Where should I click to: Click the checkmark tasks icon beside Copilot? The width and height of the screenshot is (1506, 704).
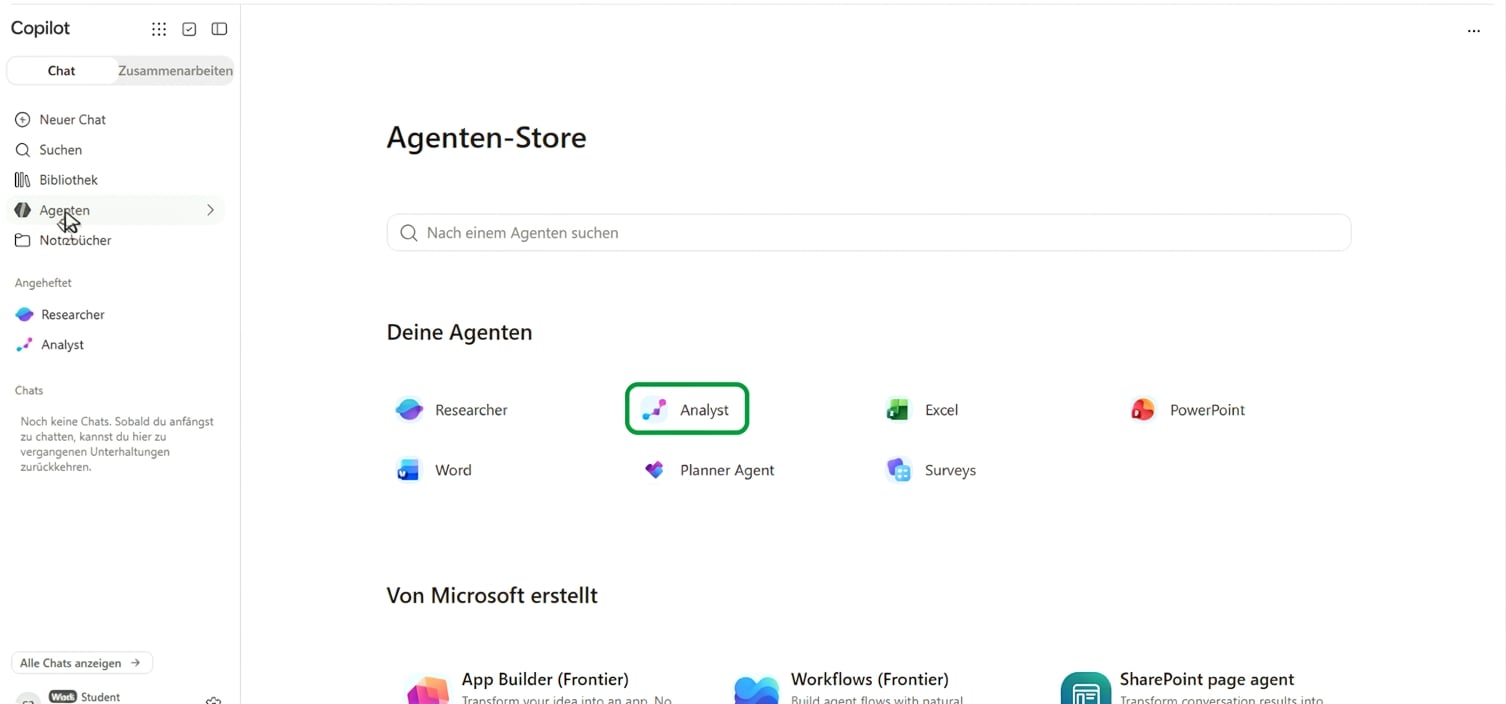tap(189, 29)
